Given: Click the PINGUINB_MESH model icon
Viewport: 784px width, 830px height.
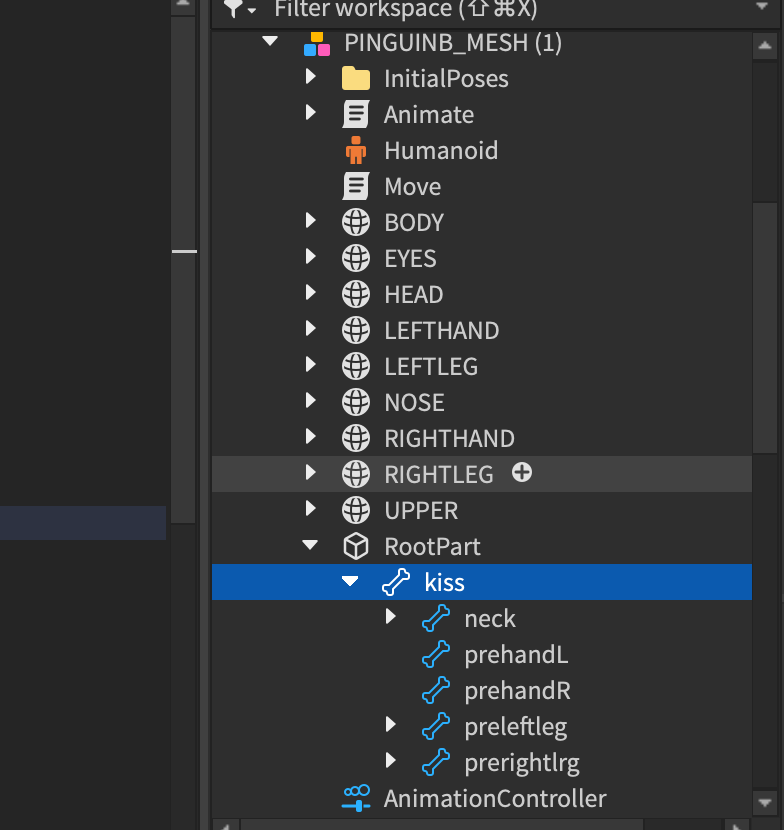Looking at the screenshot, I should click(316, 43).
